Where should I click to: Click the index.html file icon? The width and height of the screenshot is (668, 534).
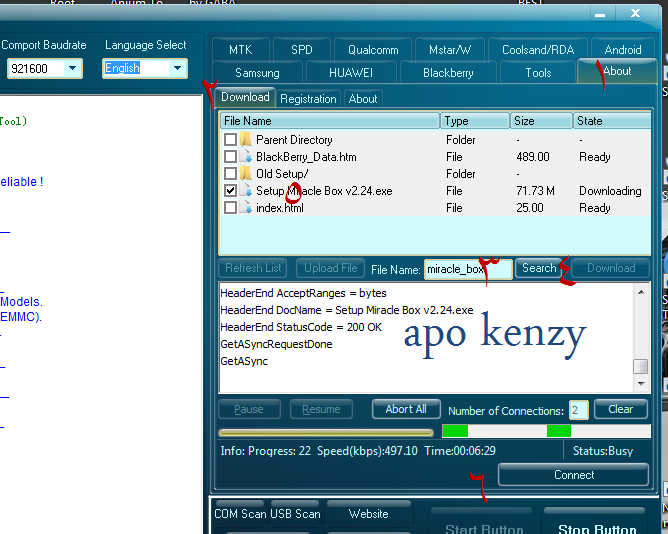point(246,208)
